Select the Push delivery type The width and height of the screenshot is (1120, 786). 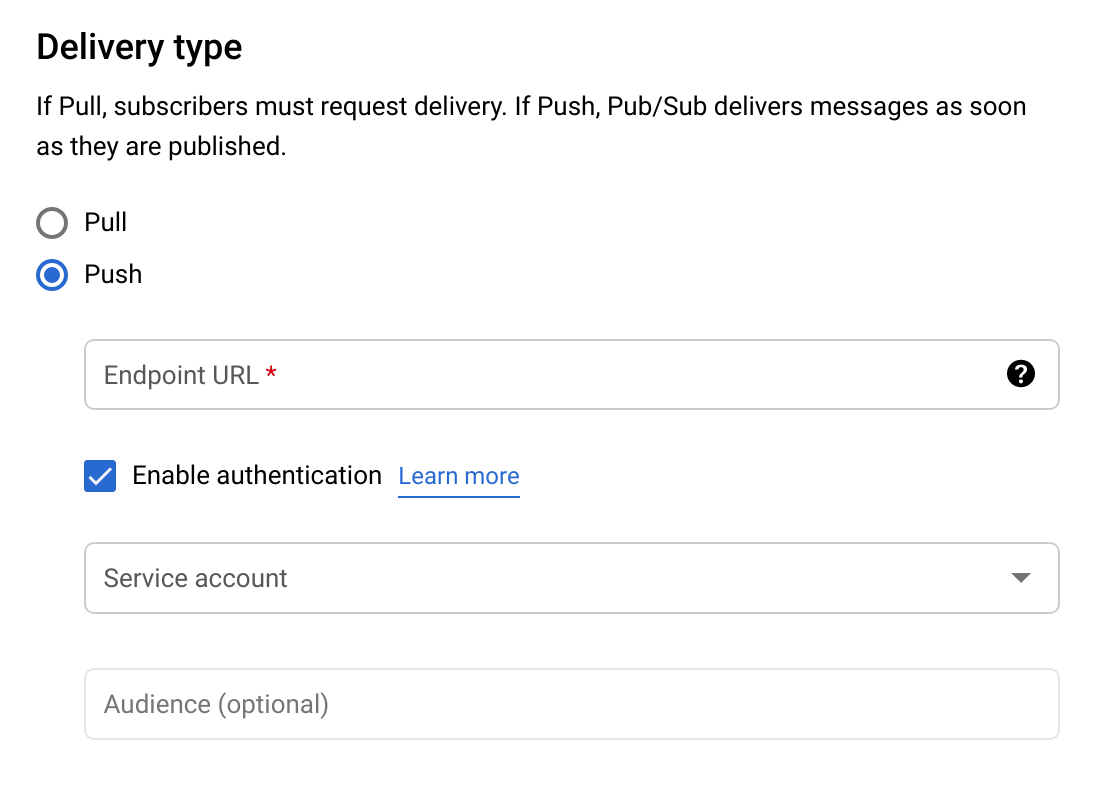tap(51, 275)
